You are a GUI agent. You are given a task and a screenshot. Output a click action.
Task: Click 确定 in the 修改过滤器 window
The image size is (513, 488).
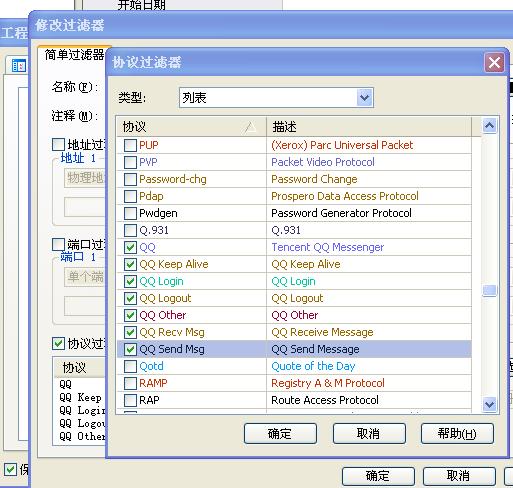[x=378, y=476]
